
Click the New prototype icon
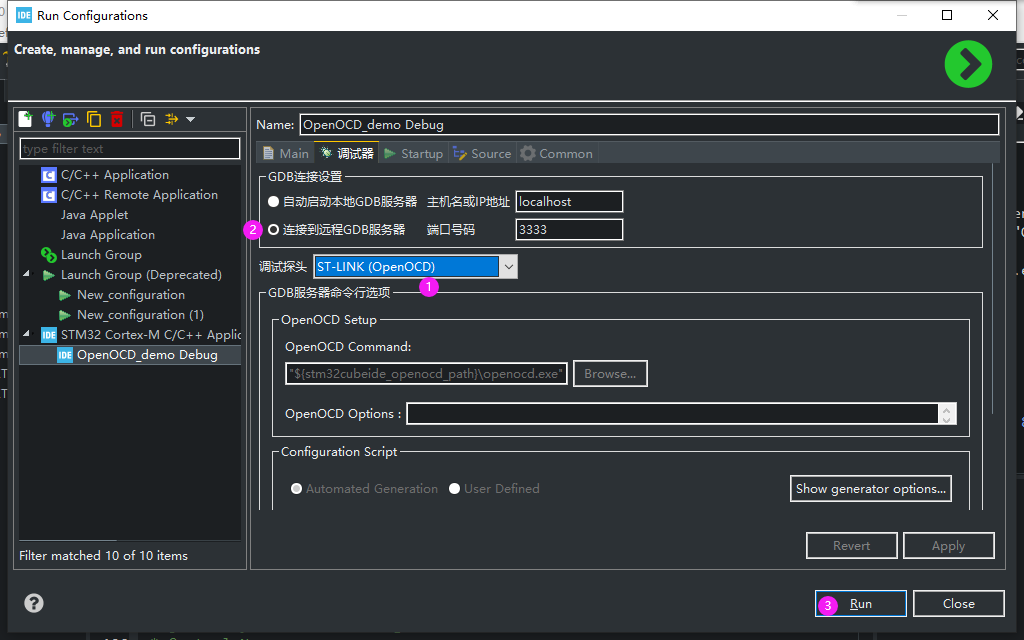(48, 119)
